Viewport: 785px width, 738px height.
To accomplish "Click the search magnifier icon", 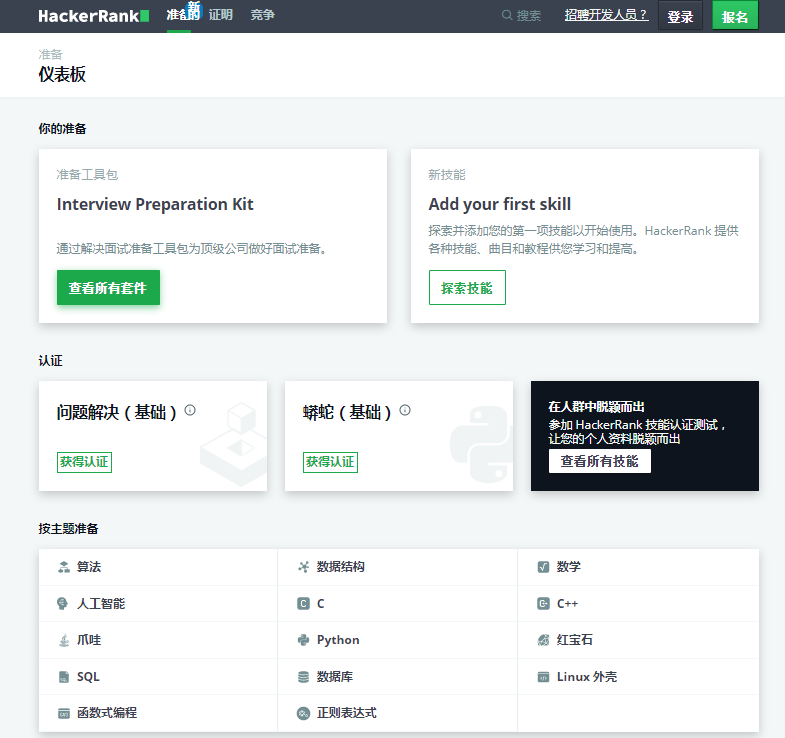I will [x=507, y=15].
